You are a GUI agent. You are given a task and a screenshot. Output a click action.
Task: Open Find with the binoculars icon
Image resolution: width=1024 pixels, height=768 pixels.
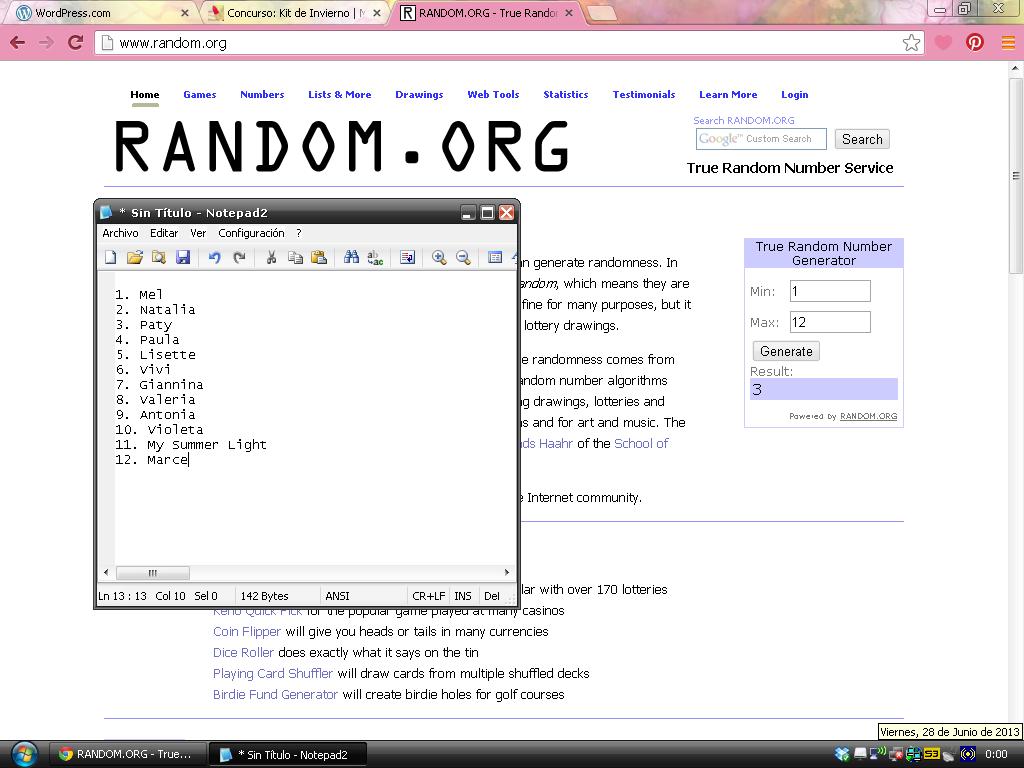(351, 258)
